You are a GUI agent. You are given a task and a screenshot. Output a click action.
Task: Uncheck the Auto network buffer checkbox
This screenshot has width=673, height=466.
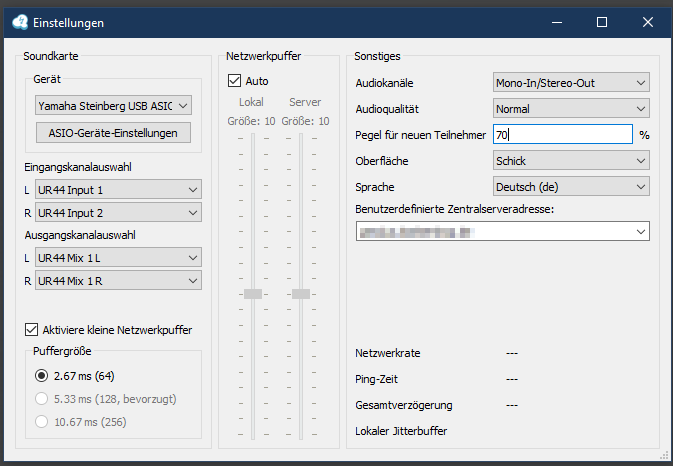tap(235, 81)
